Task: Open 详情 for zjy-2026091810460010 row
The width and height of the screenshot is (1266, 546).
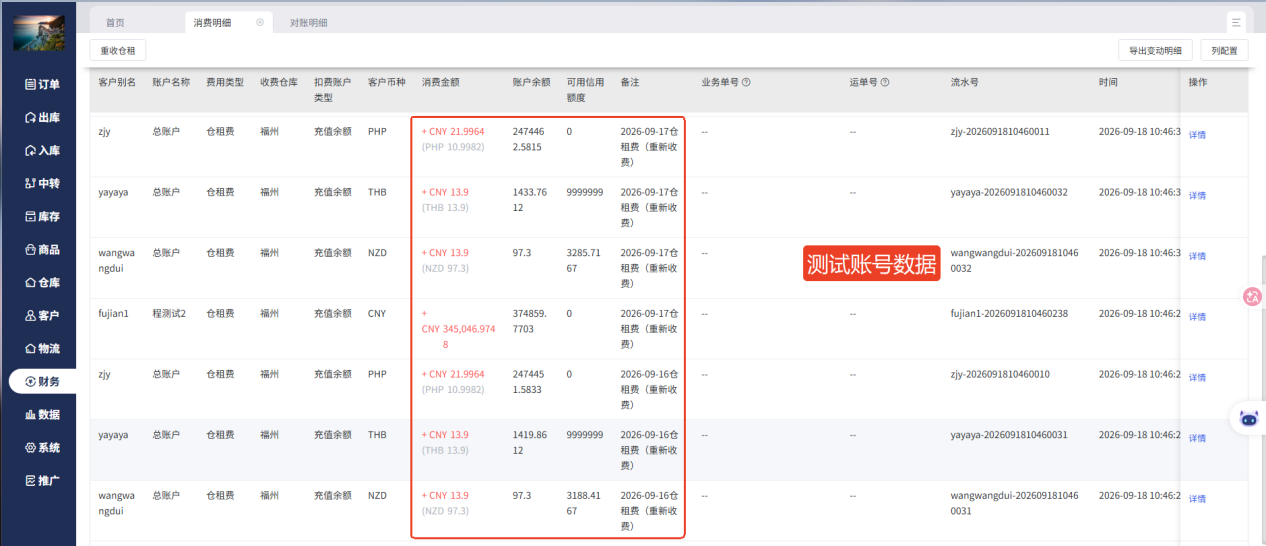Action: 1197,377
